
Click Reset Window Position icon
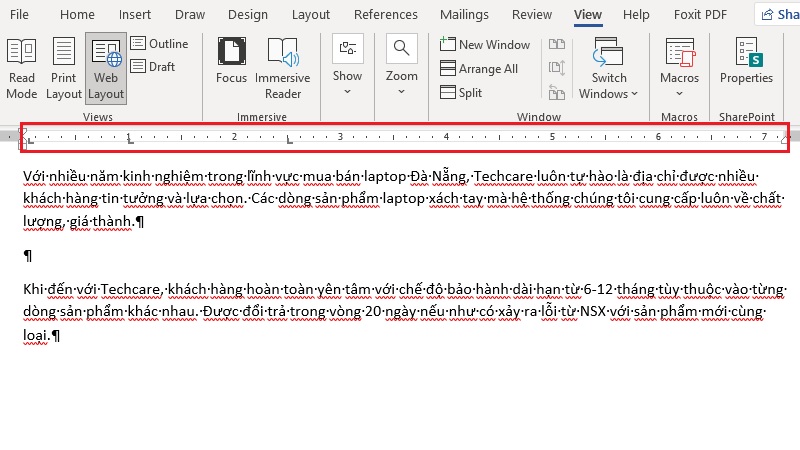[x=557, y=92]
